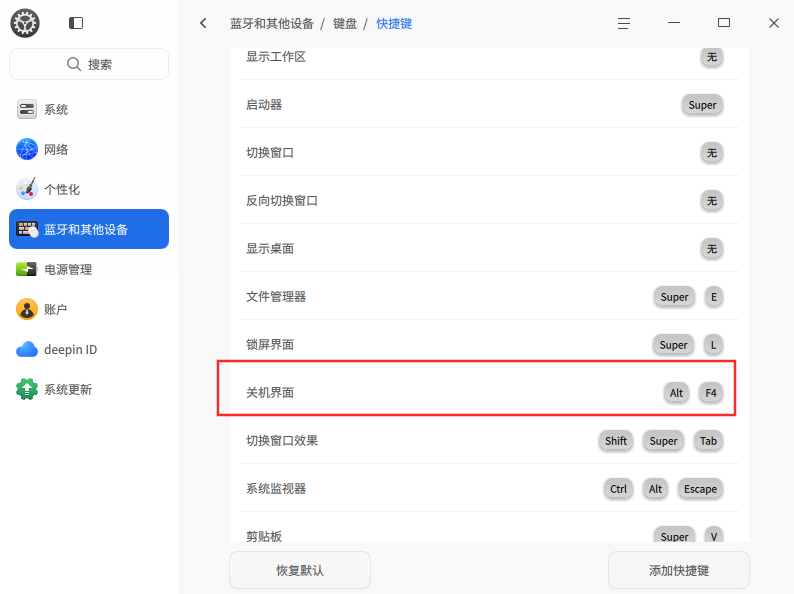
Task: Click the deepin ID cloud icon
Action: pyautogui.click(x=27, y=349)
